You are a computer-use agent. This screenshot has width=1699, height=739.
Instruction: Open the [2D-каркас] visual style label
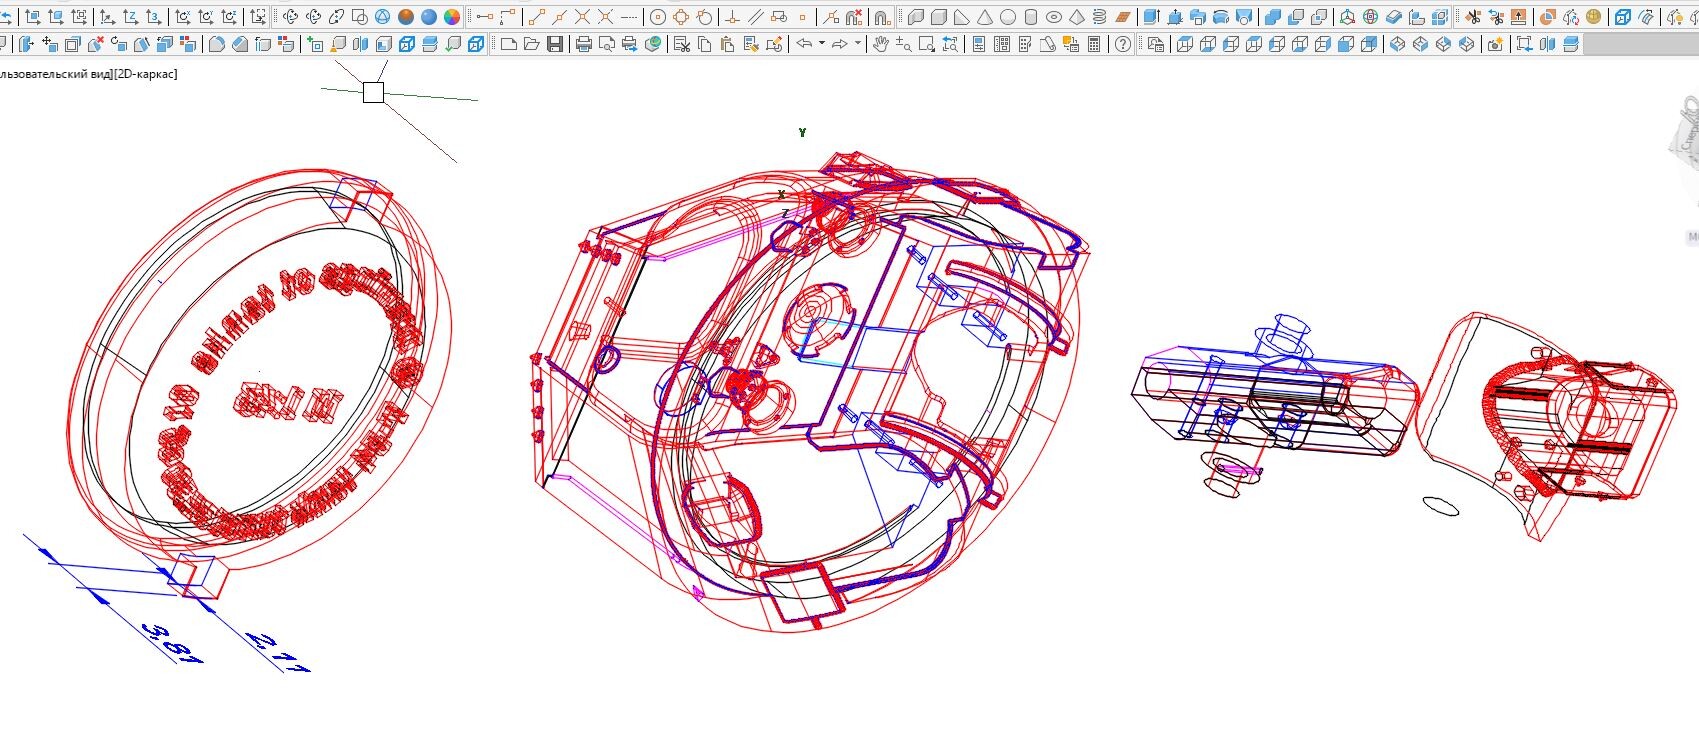pos(145,74)
